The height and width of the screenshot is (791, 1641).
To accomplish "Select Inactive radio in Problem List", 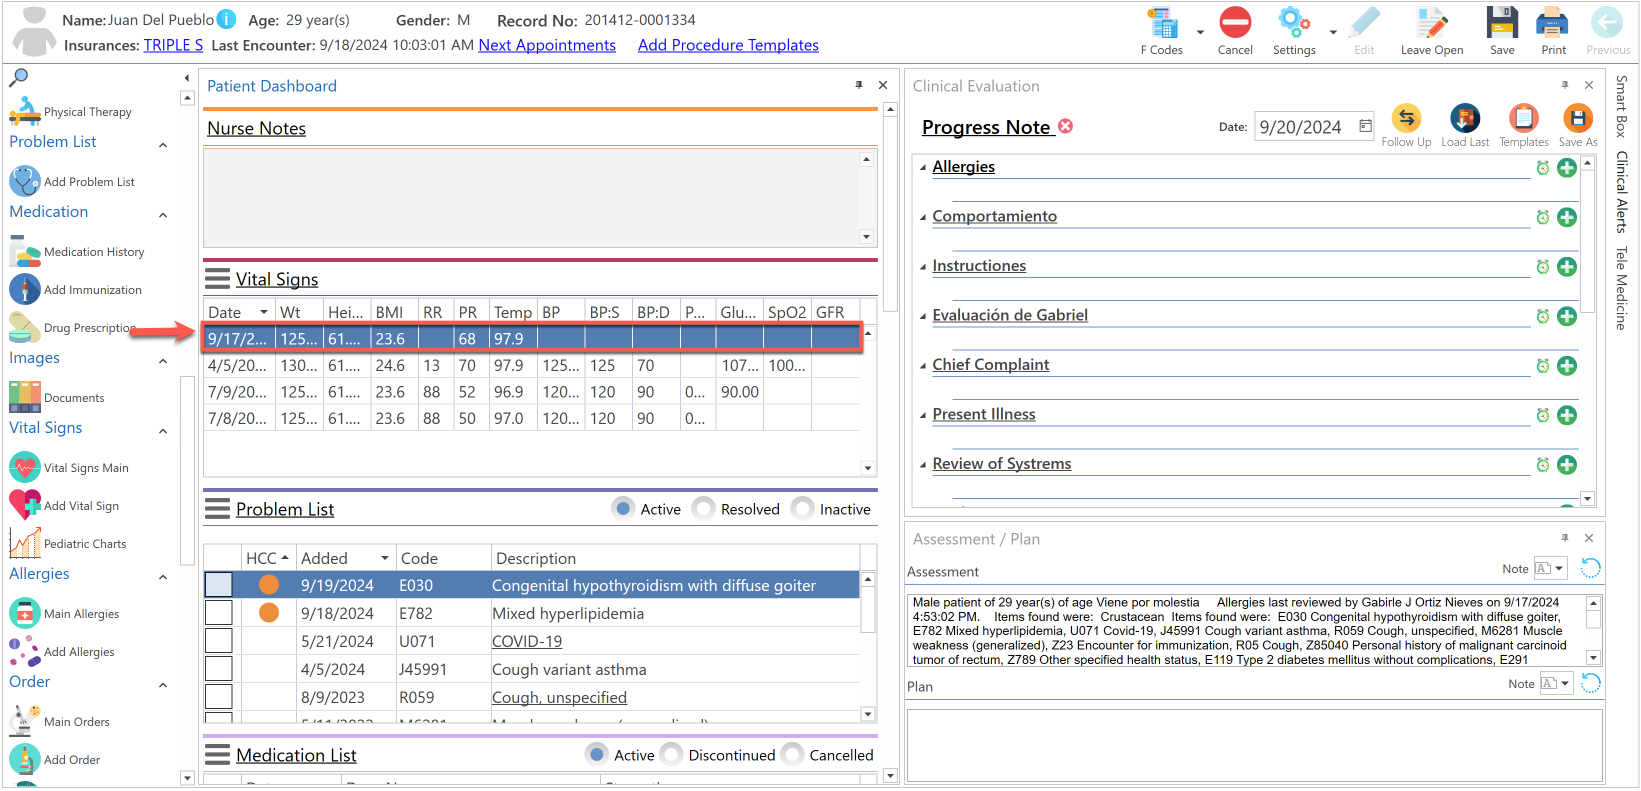I will click(x=802, y=509).
